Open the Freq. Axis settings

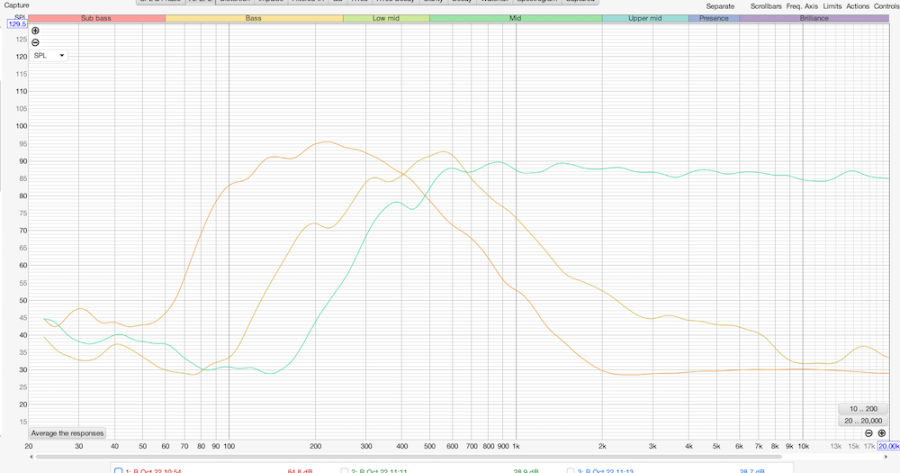tap(802, 6)
